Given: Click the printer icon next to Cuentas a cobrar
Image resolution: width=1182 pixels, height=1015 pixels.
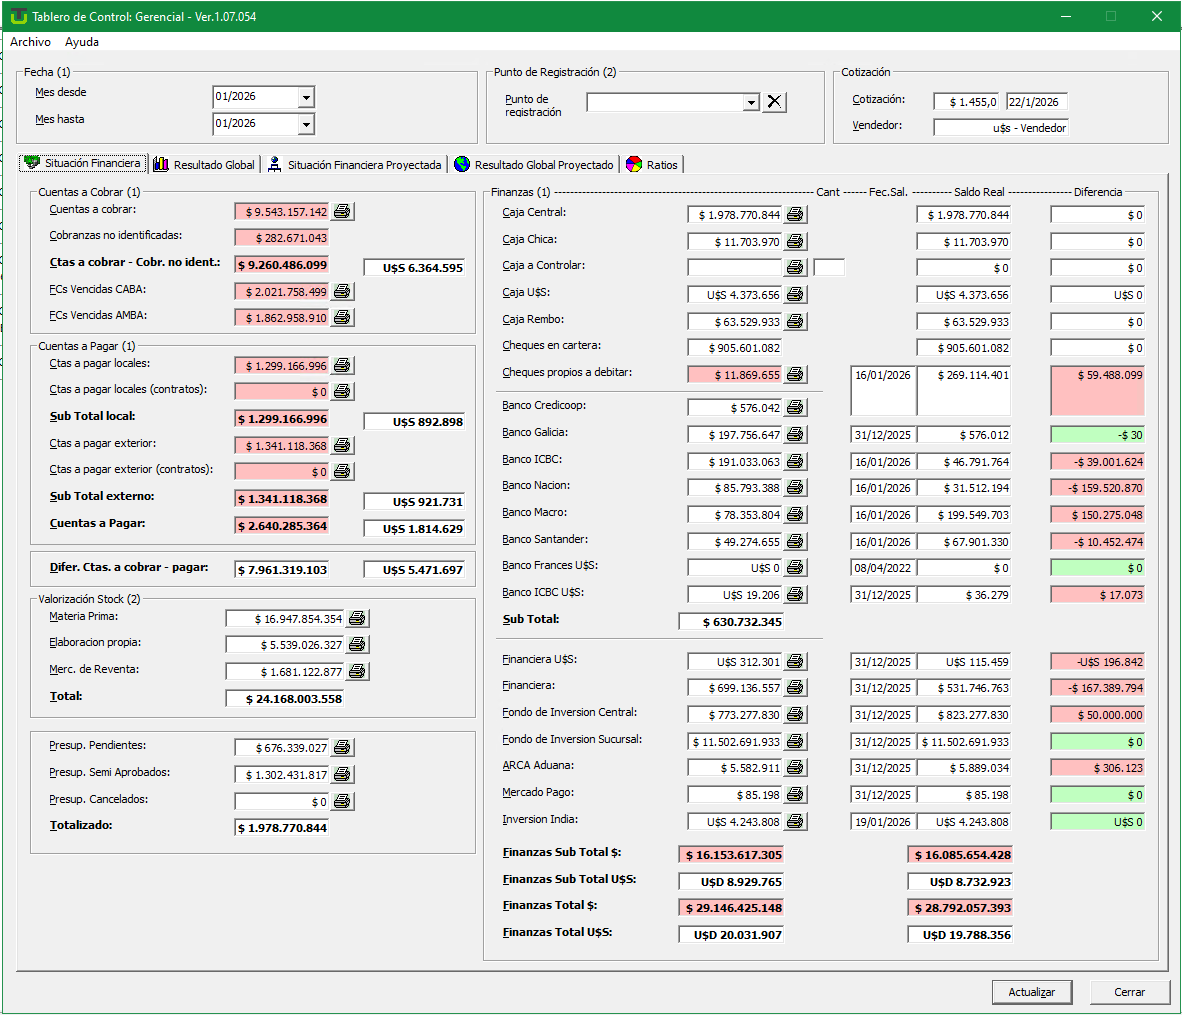Looking at the screenshot, I should click(342, 212).
